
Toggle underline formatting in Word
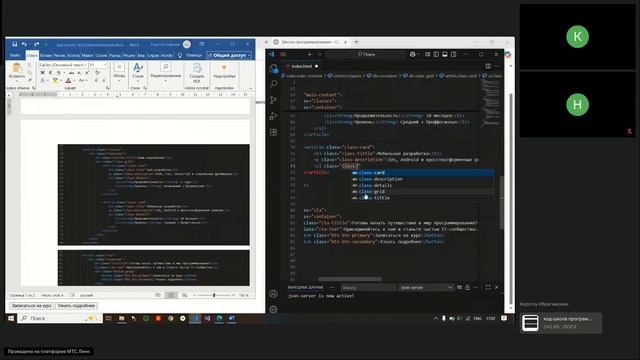pos(58,73)
